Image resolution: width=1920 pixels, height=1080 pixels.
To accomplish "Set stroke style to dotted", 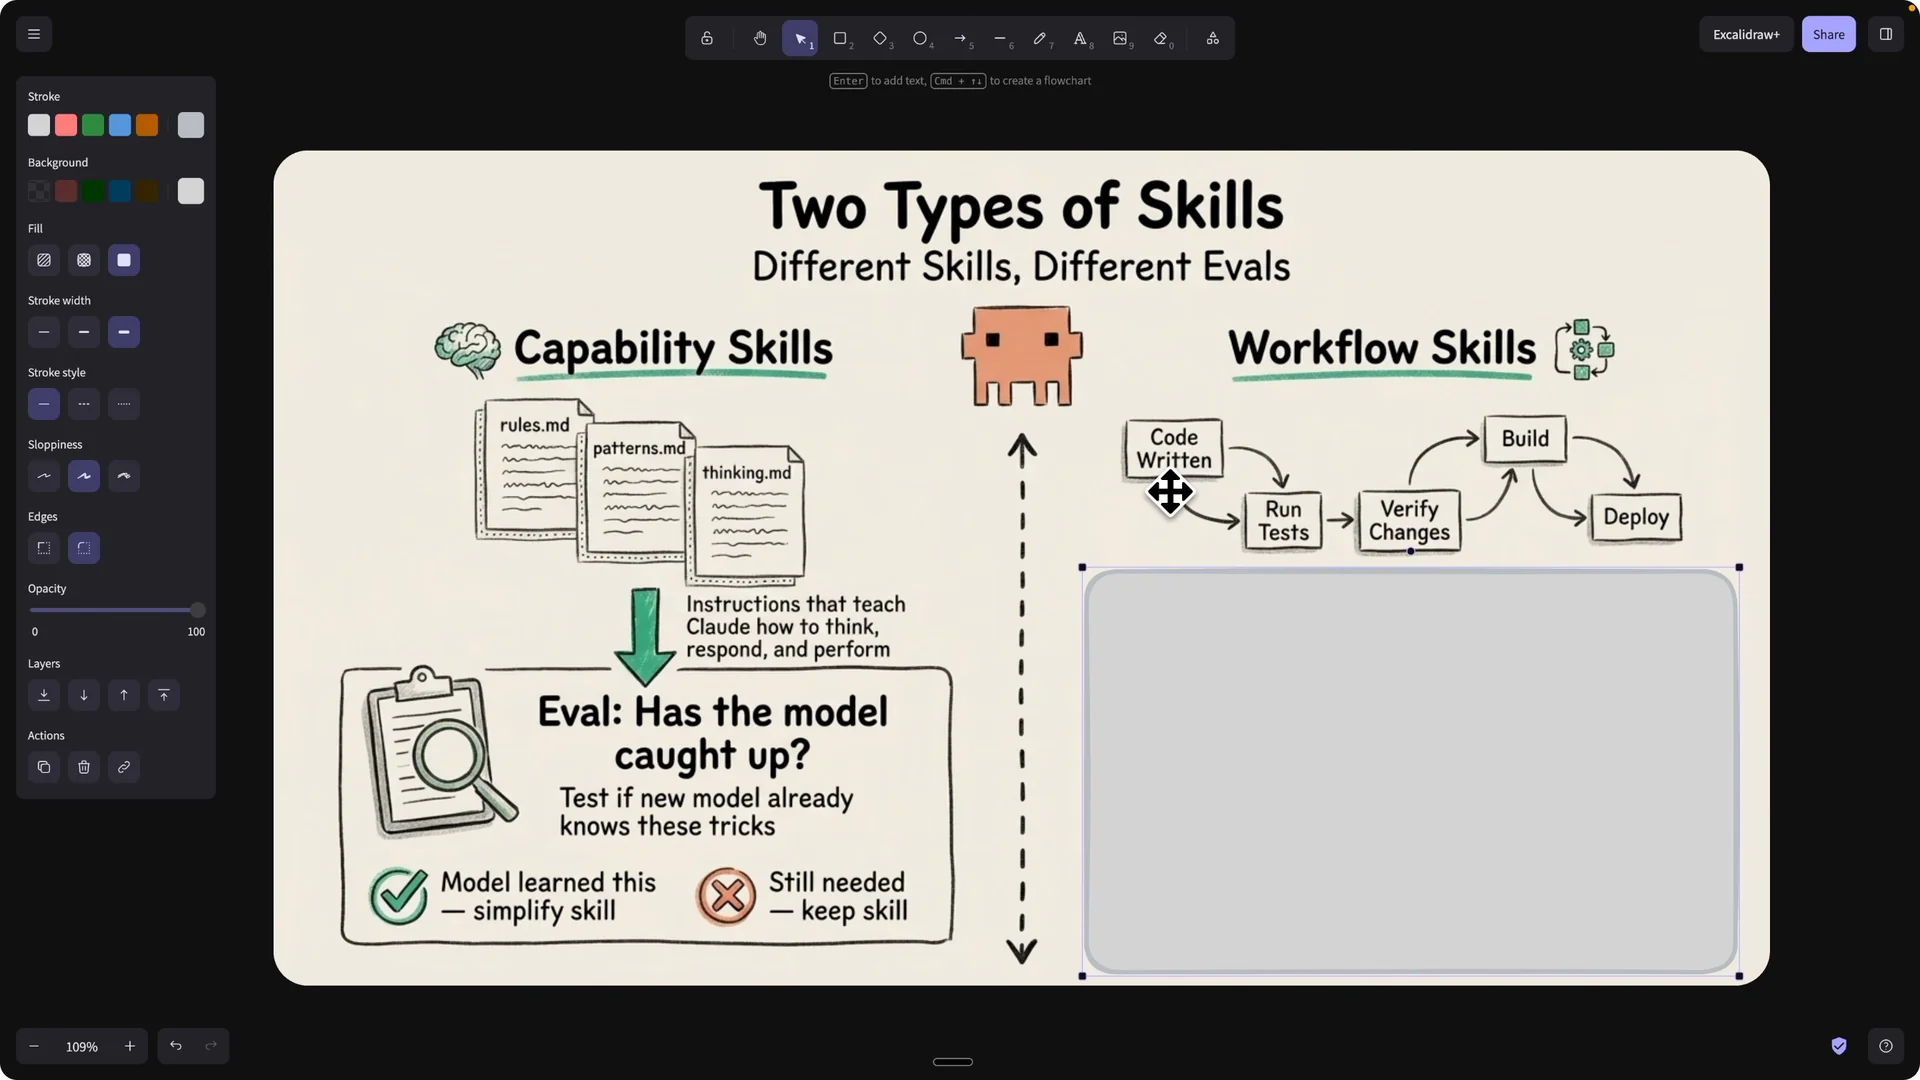I will point(124,404).
